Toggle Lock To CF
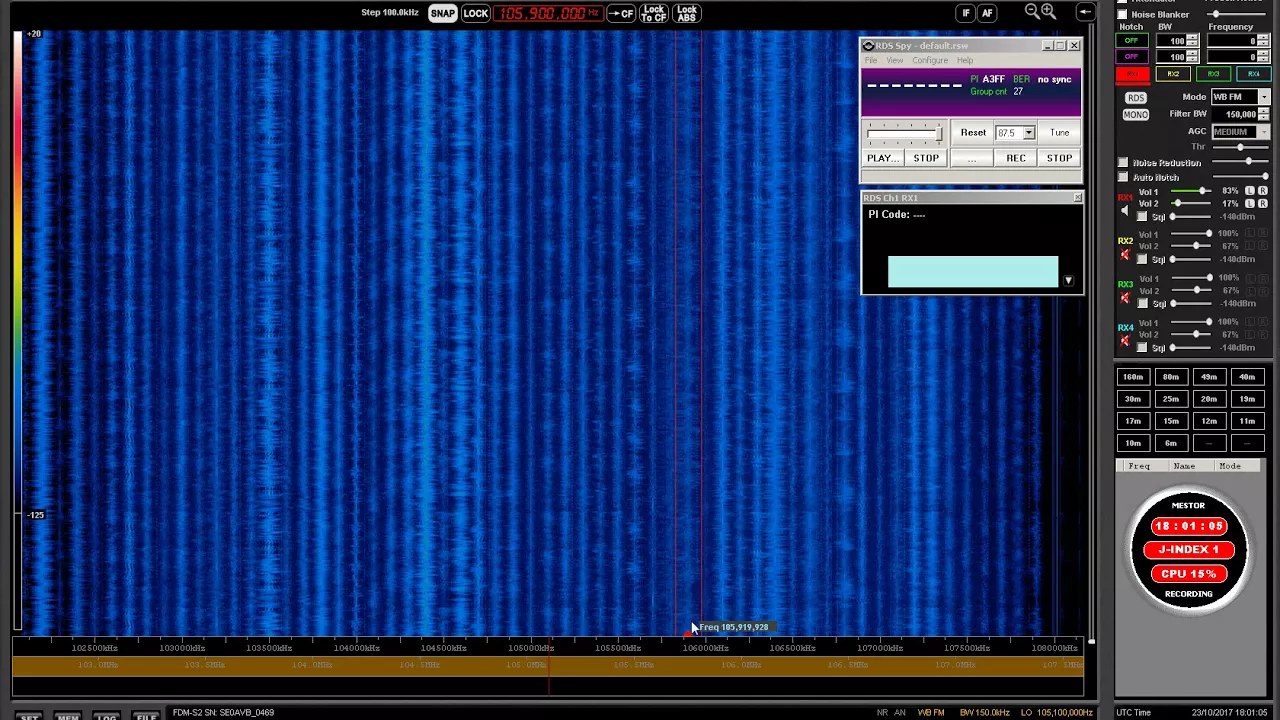The height and width of the screenshot is (720, 1280). (654, 13)
